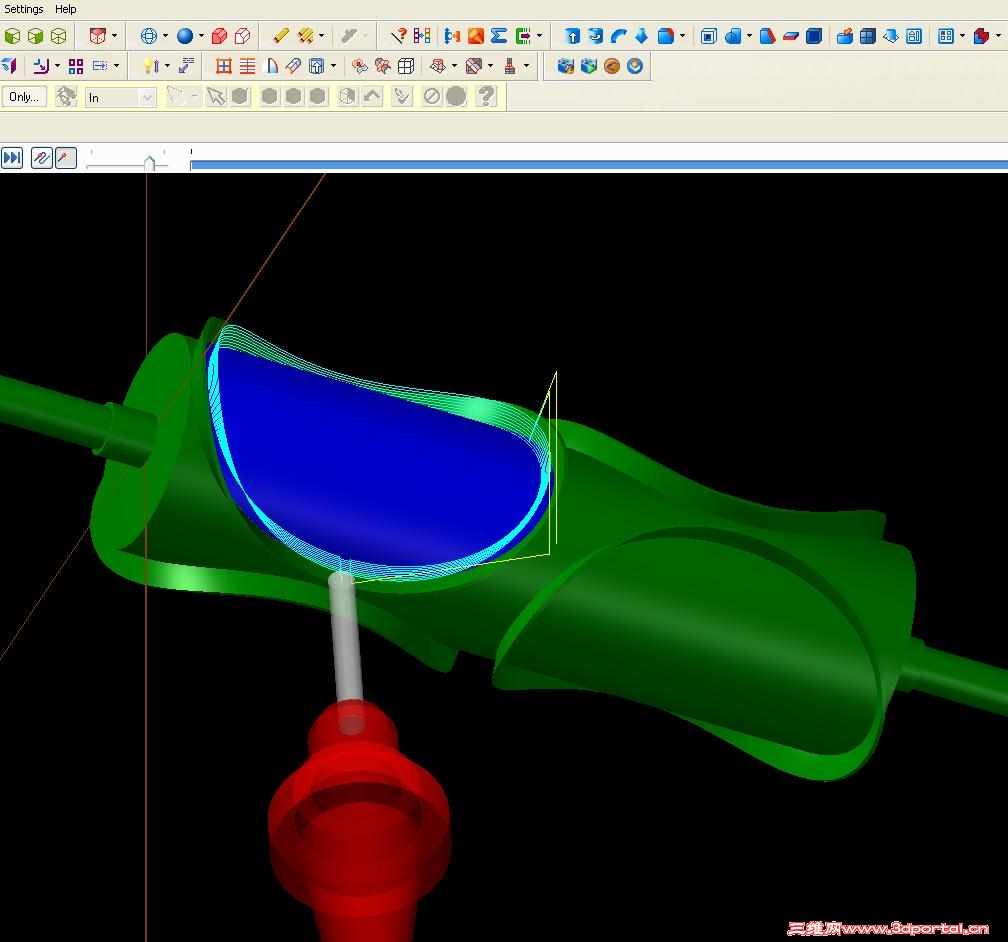This screenshot has height=942, width=1008.
Task: Toggle the toolpath trace display button
Action: click(41, 158)
